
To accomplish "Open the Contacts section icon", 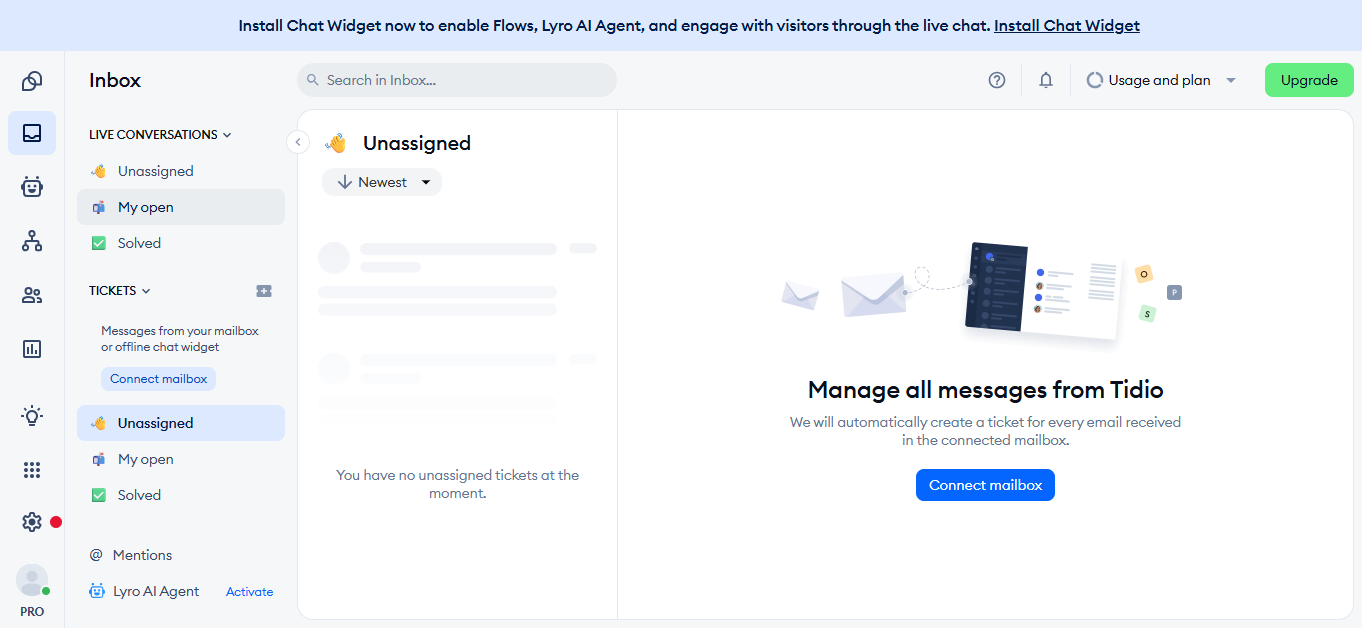I will pos(31,295).
